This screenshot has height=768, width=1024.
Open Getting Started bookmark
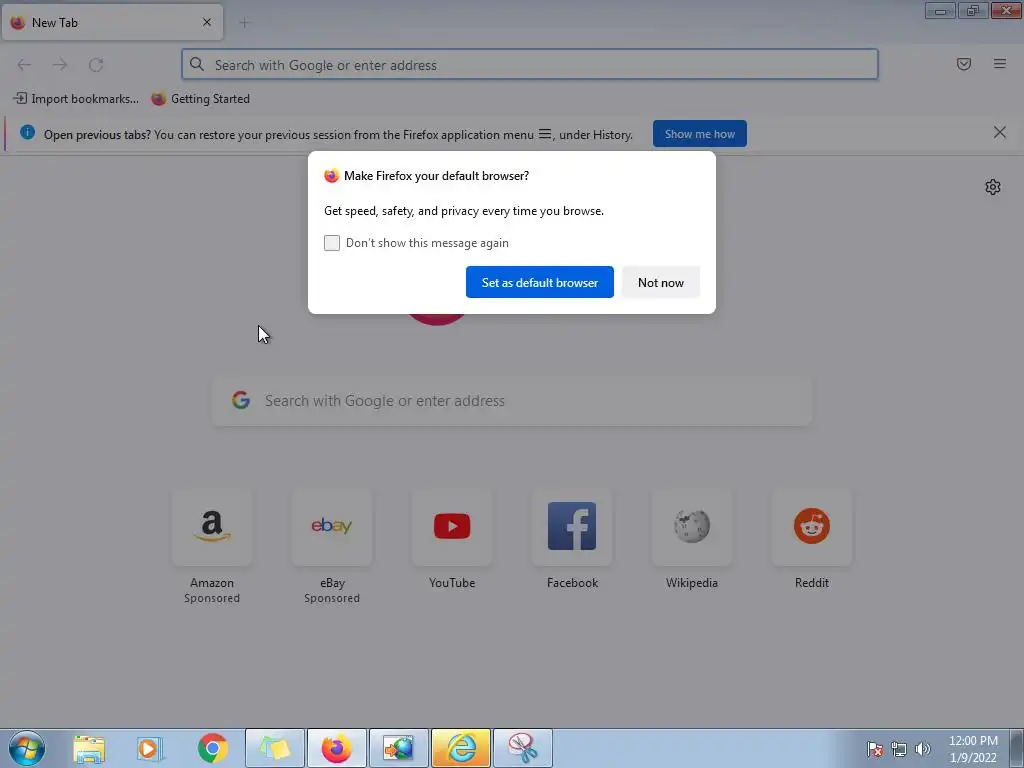click(x=200, y=99)
